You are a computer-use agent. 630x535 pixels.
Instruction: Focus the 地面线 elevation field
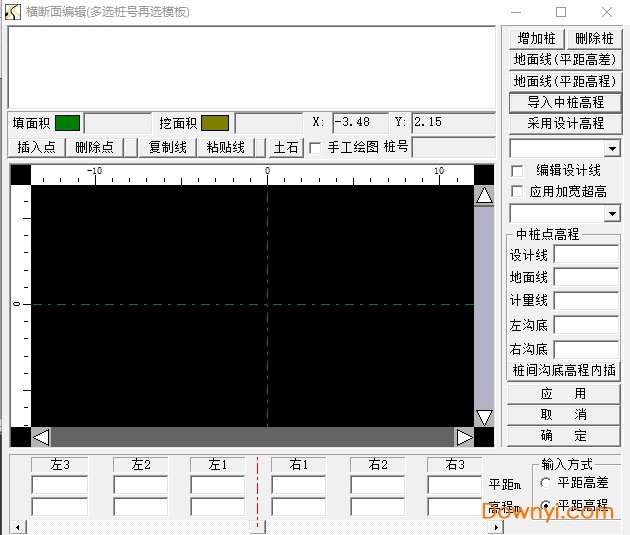tap(586, 277)
